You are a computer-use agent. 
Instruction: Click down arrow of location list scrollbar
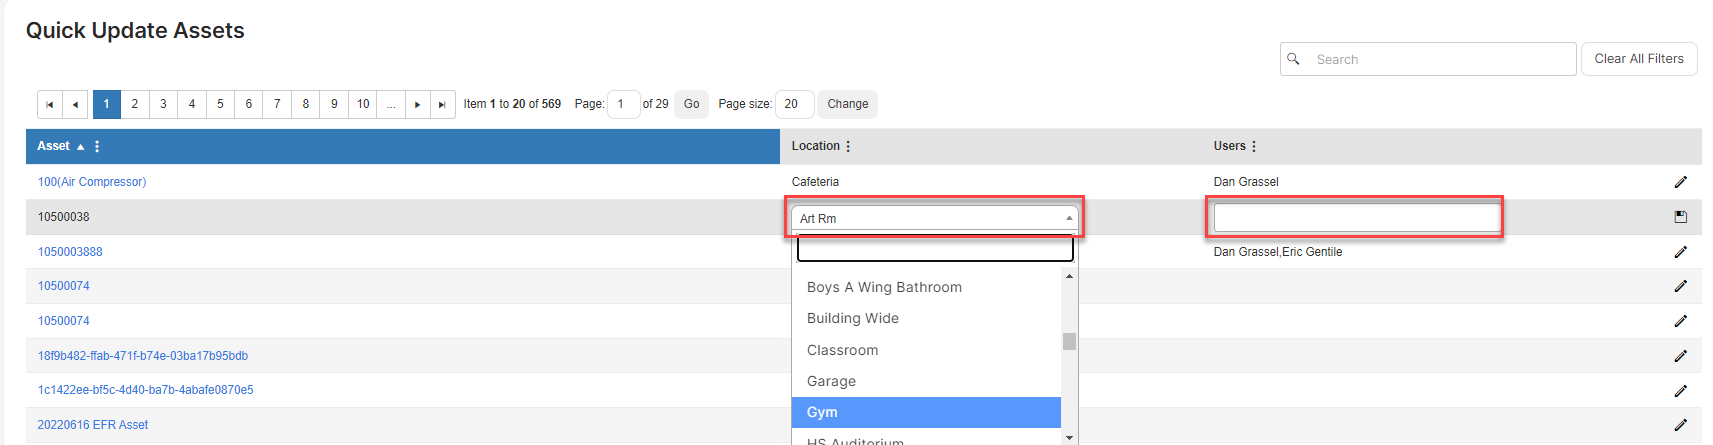(1069, 438)
